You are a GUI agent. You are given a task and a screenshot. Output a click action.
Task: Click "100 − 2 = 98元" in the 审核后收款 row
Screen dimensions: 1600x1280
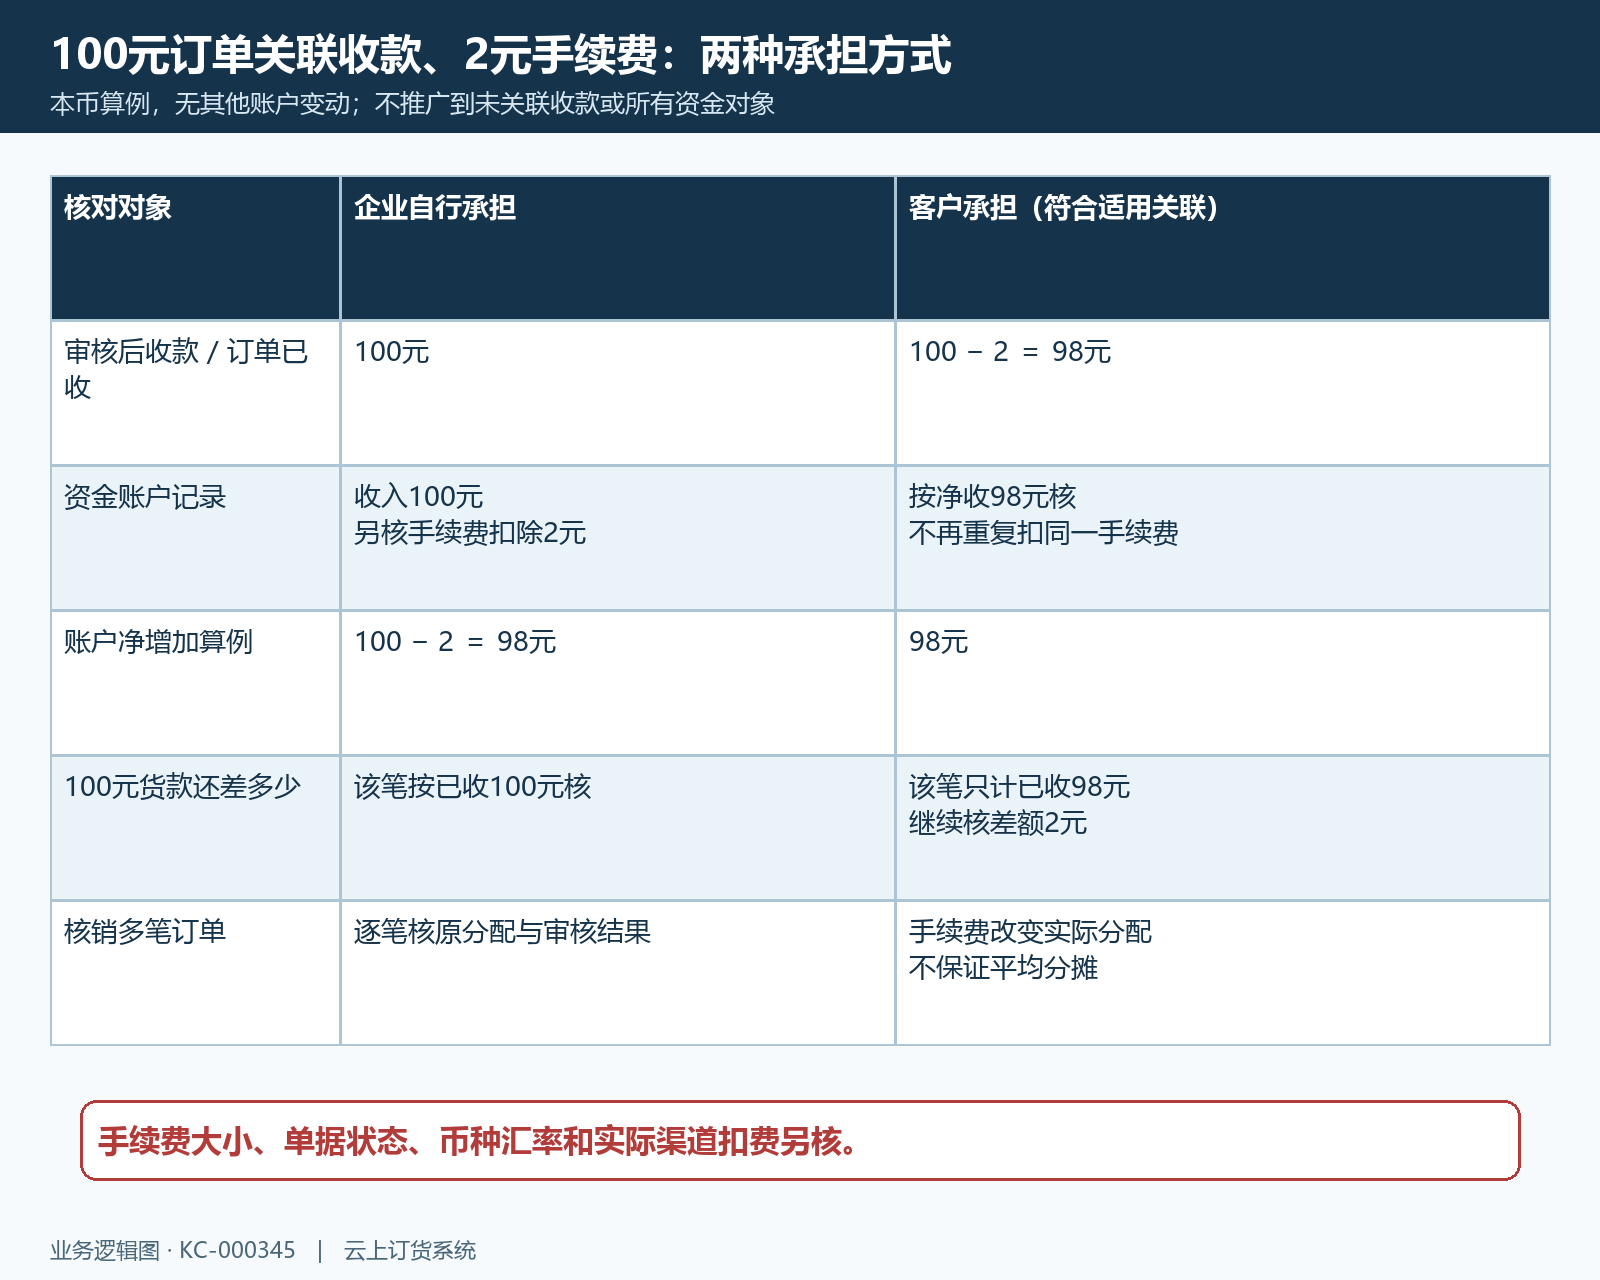[x=1010, y=352]
